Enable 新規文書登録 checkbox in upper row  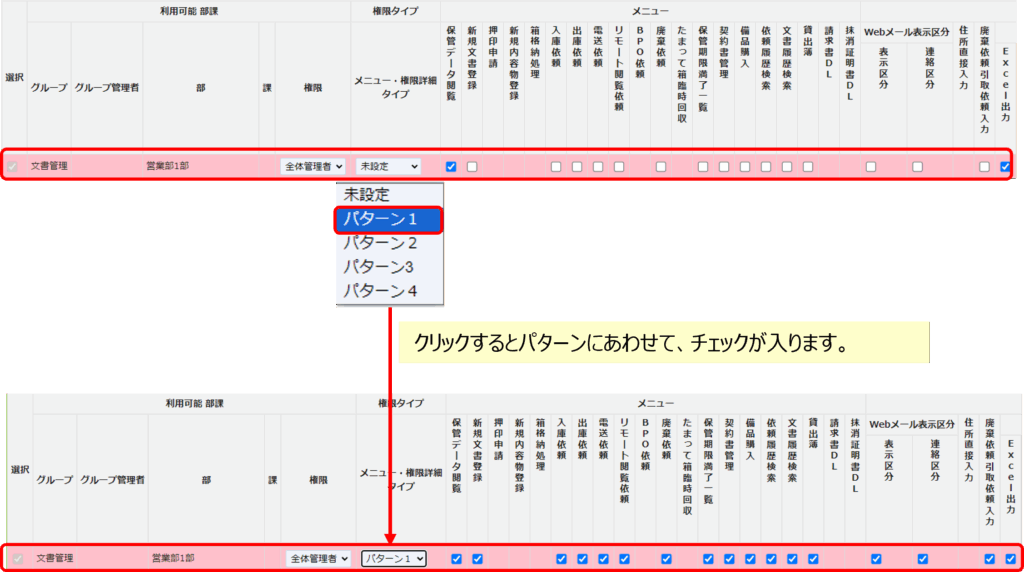coord(472,167)
